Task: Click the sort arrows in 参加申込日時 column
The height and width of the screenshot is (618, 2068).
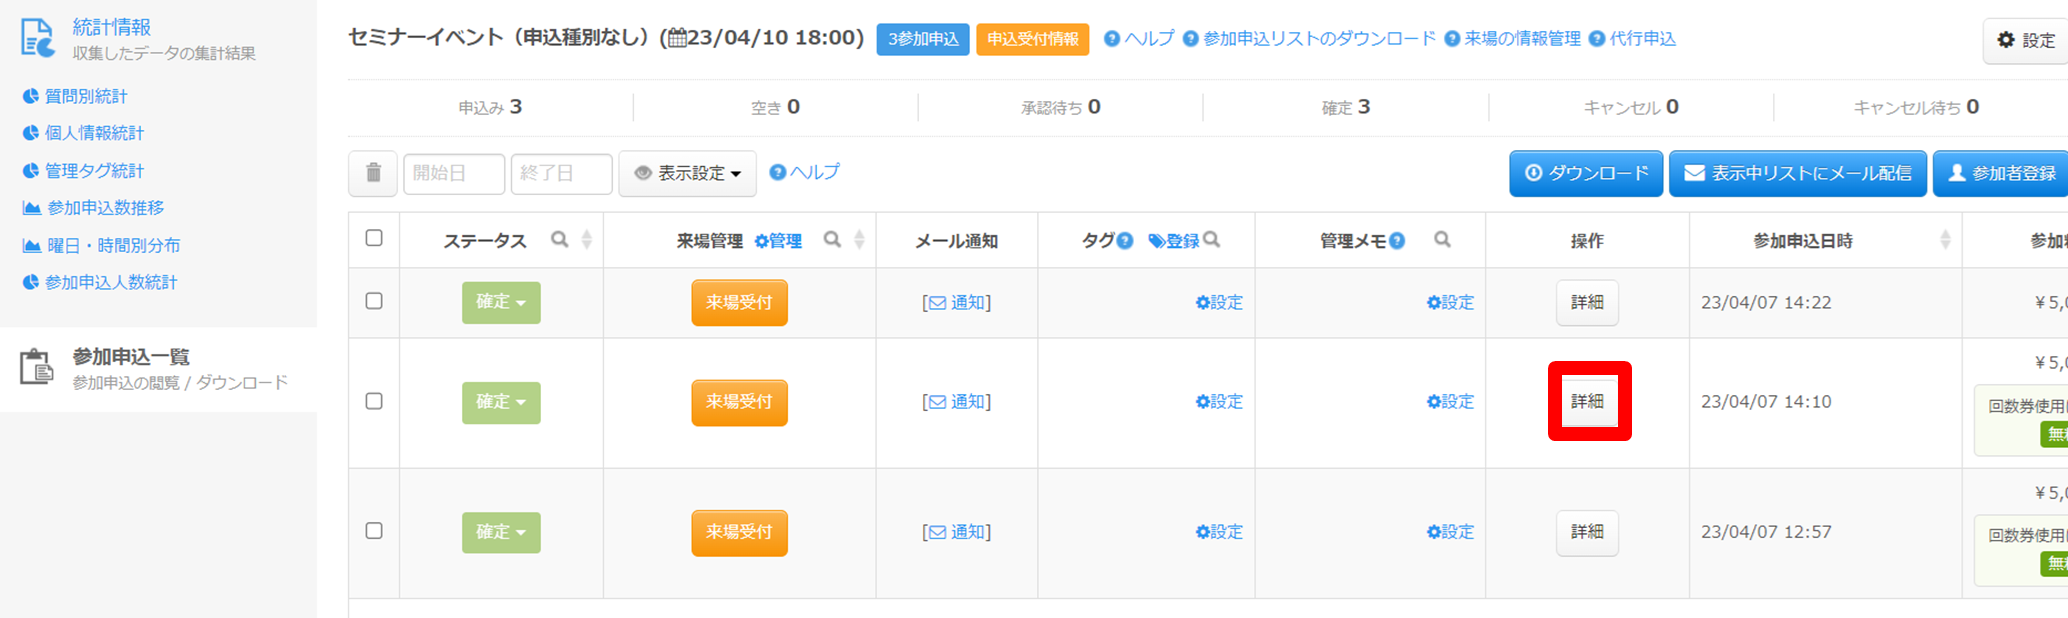Action: 1945,240
